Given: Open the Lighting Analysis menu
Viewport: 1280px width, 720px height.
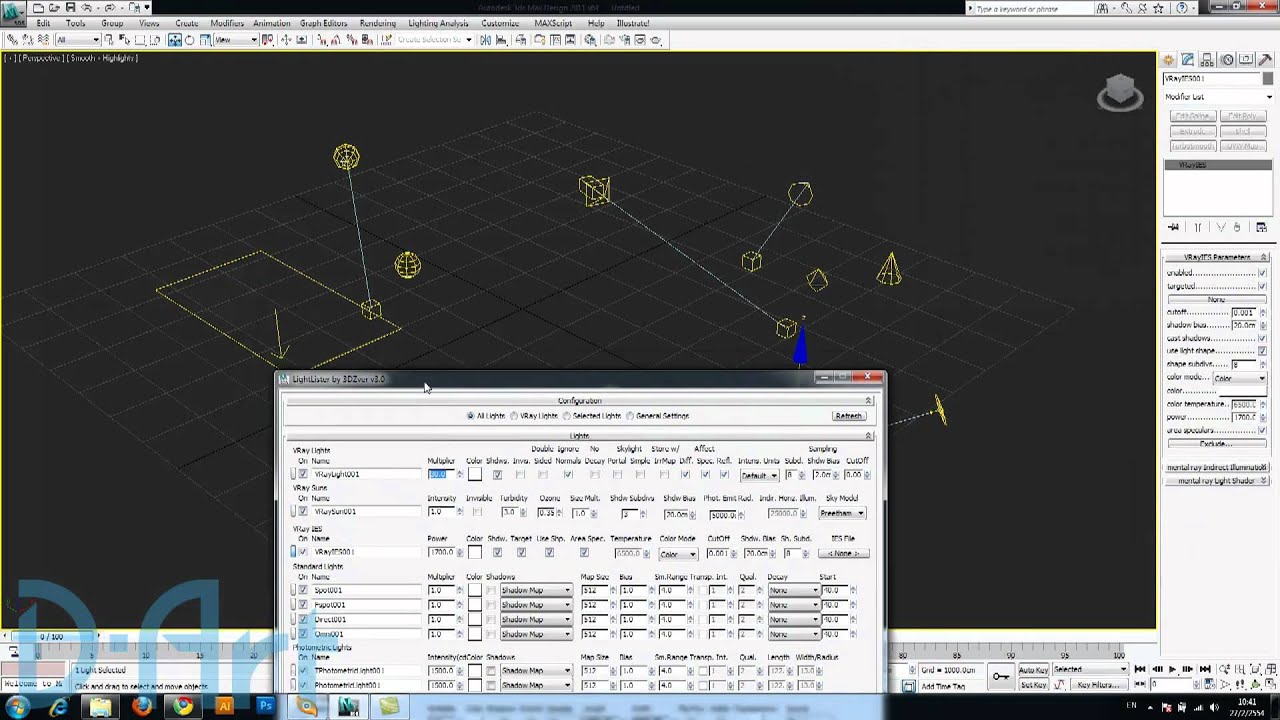Looking at the screenshot, I should coord(438,23).
